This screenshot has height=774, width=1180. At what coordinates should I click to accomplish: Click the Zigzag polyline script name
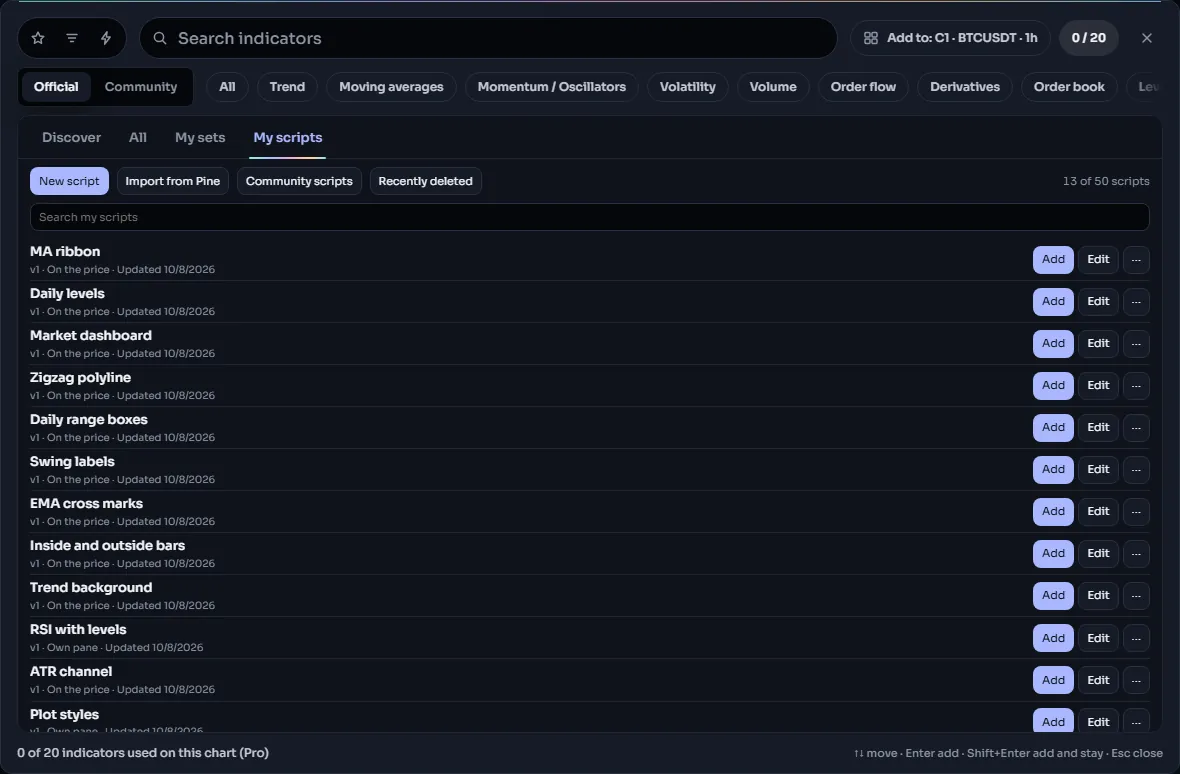pyautogui.click(x=81, y=378)
